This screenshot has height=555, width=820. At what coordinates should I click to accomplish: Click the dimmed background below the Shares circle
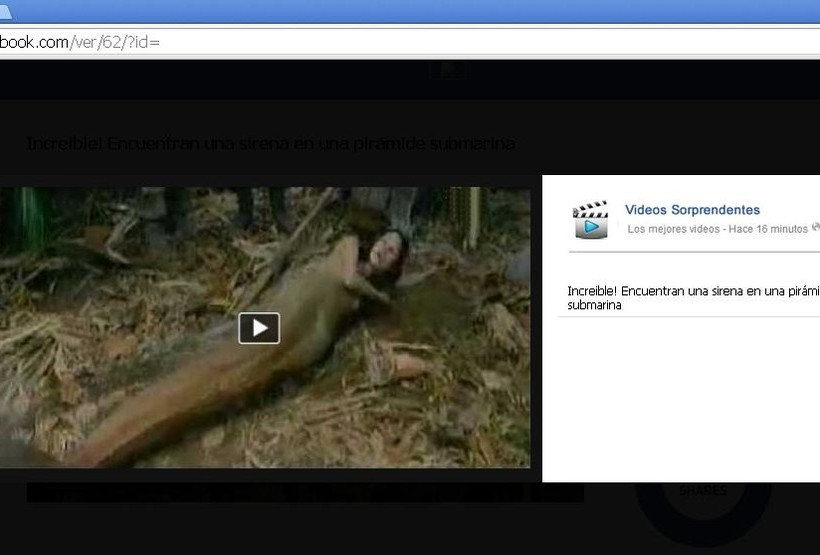703,548
